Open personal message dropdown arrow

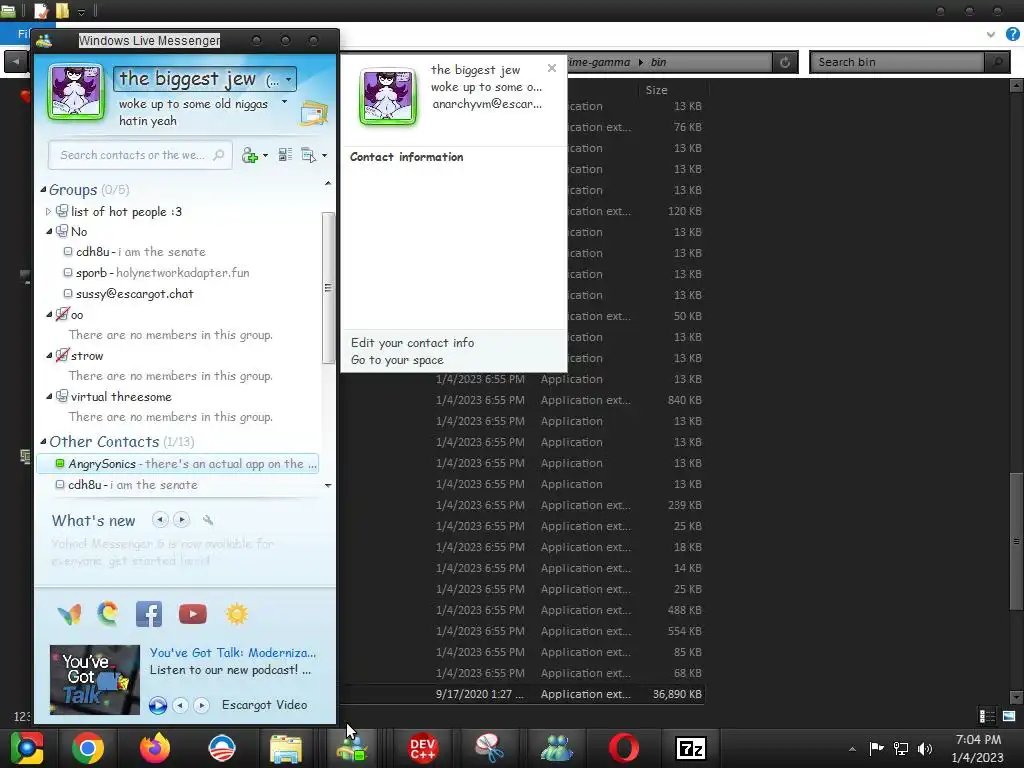(x=284, y=102)
